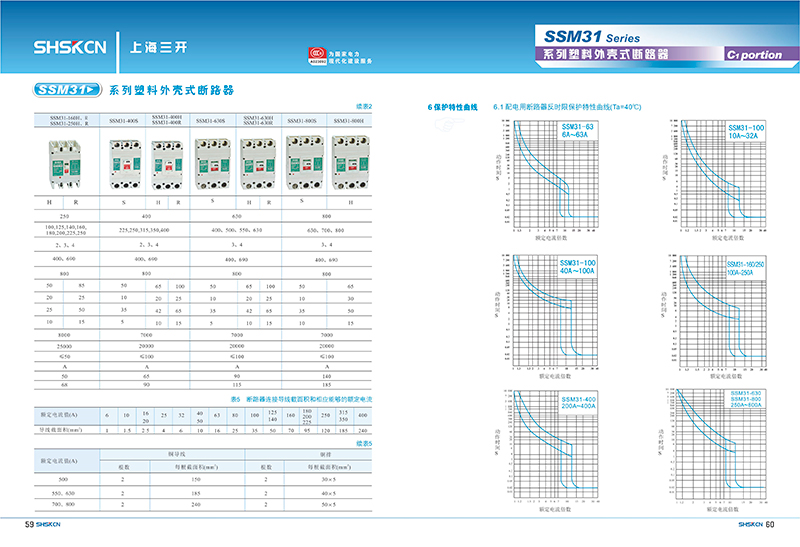800x547 pixels.
Task: Click page number 60 in footer
Action: pyautogui.click(x=770, y=523)
